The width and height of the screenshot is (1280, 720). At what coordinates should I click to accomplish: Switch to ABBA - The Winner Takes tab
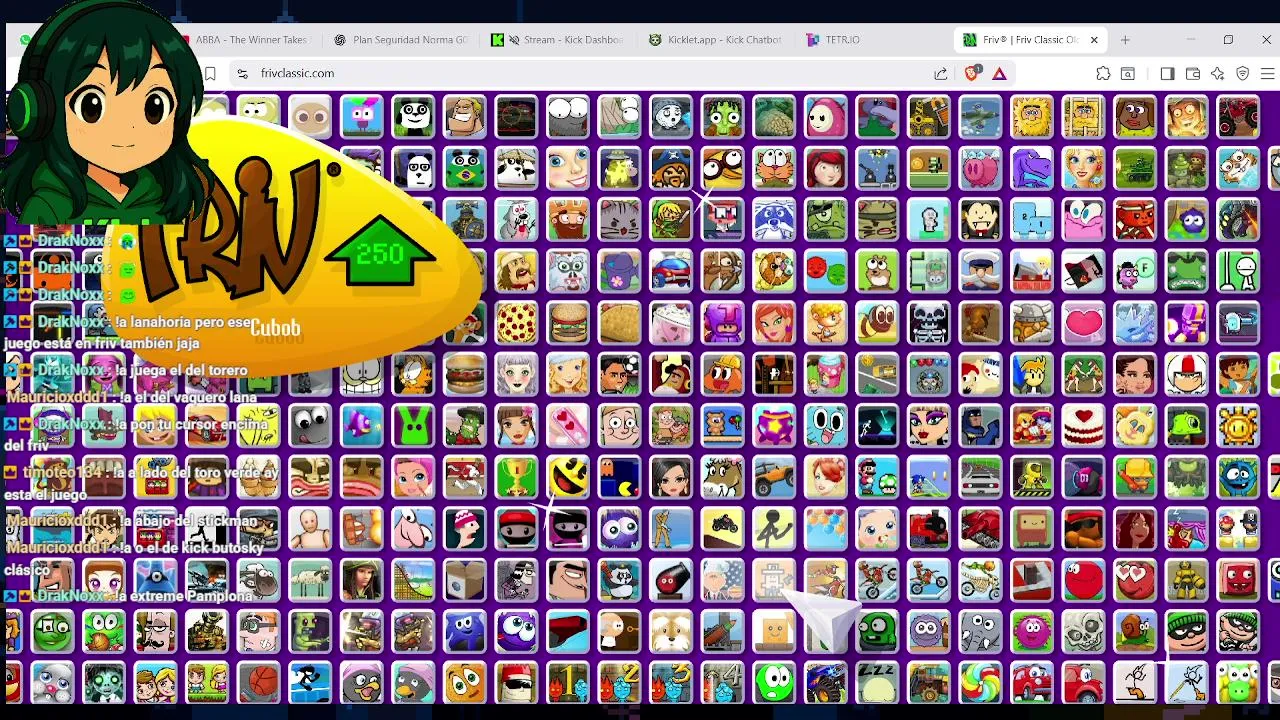(x=247, y=40)
